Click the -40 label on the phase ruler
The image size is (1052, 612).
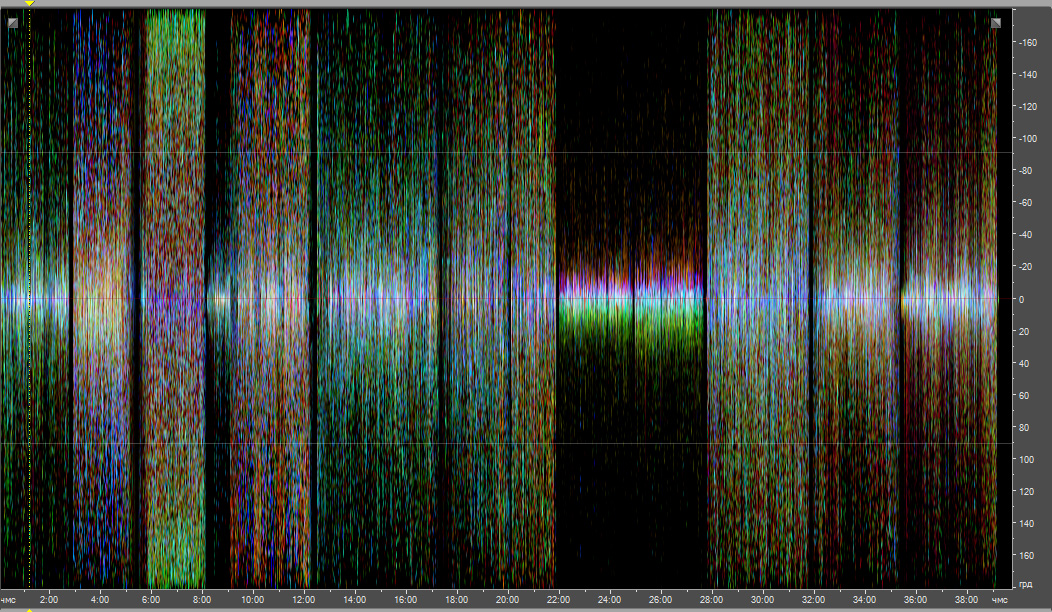[1027, 234]
